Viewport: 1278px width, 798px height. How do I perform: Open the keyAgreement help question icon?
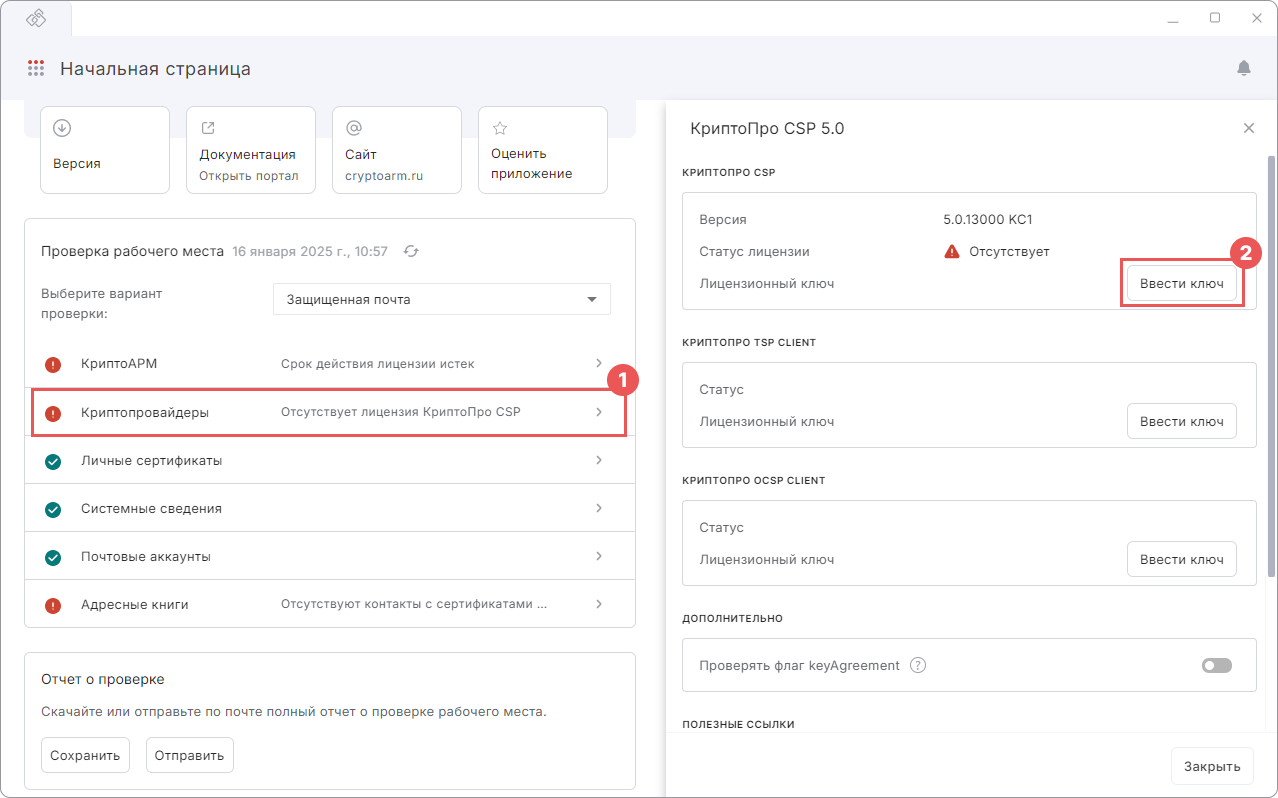coord(918,666)
